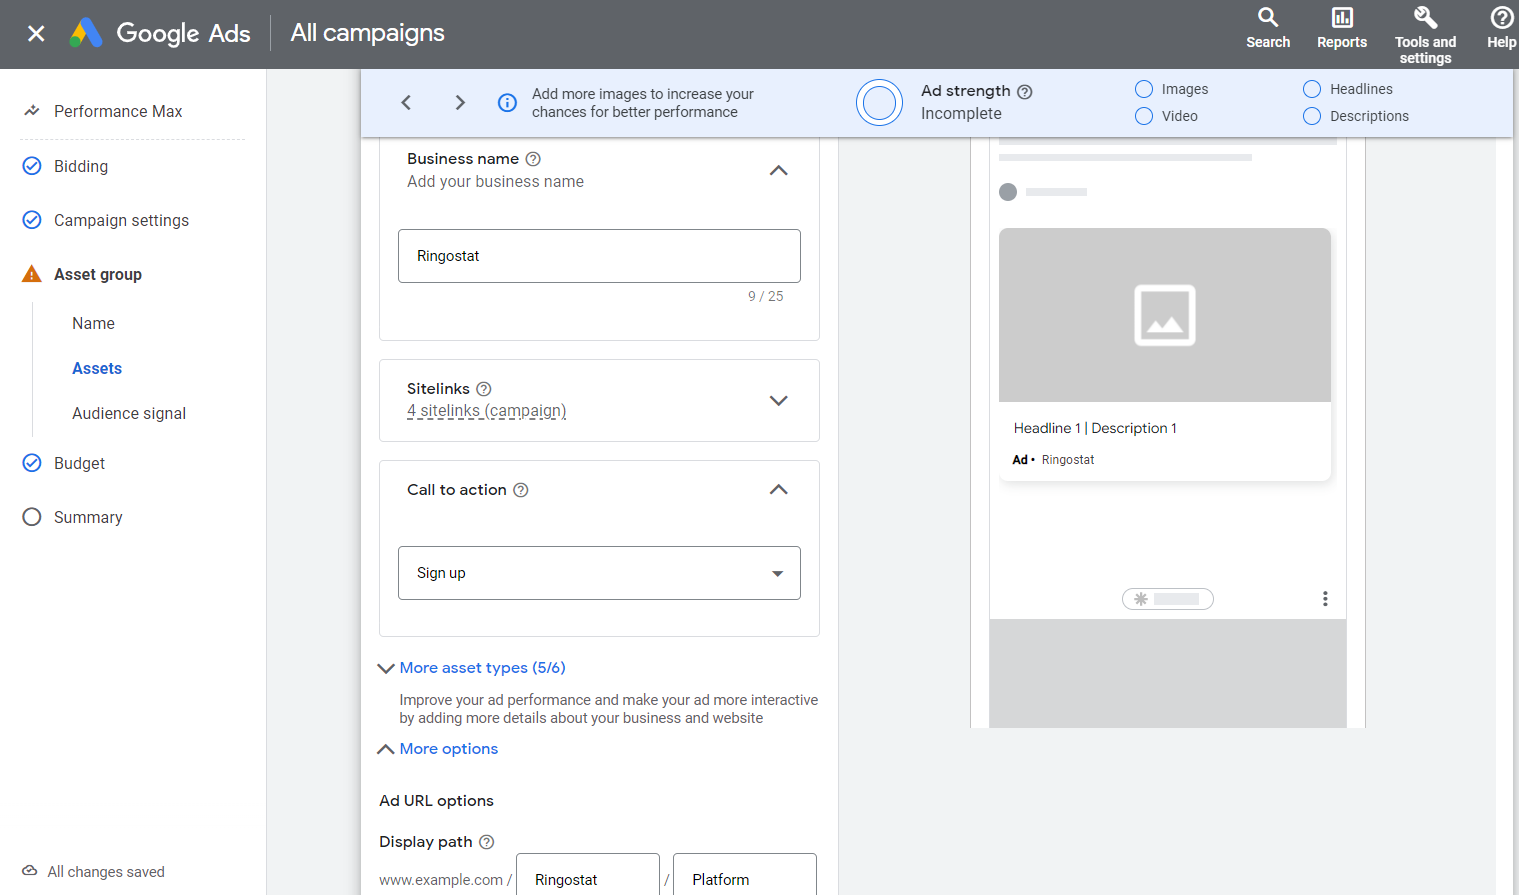This screenshot has width=1519, height=895.
Task: Close the campaign editor with X icon
Action: point(36,33)
